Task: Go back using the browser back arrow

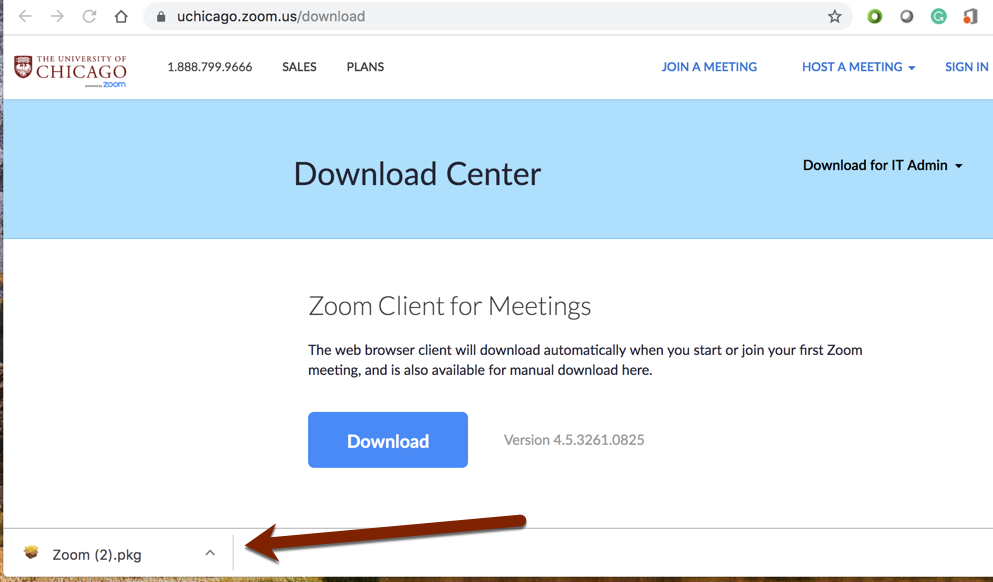Action: (25, 16)
